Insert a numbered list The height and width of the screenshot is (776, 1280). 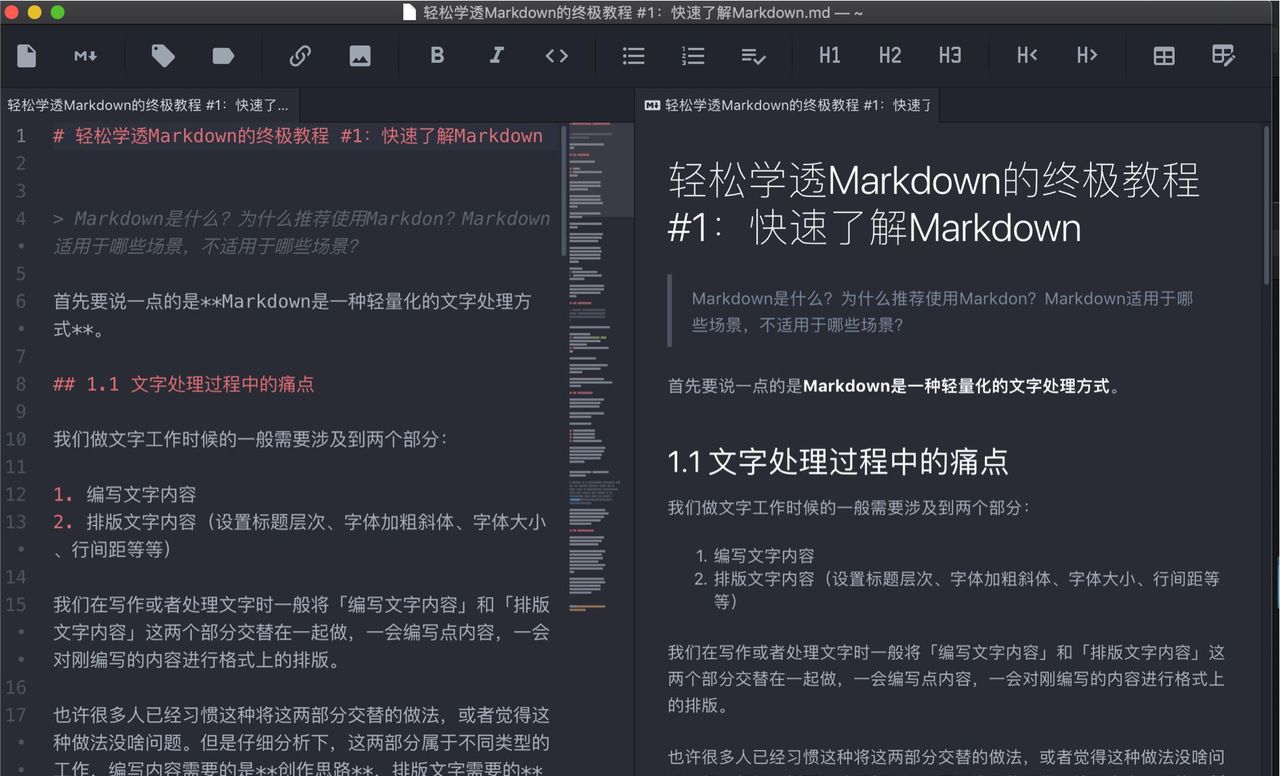[693, 55]
